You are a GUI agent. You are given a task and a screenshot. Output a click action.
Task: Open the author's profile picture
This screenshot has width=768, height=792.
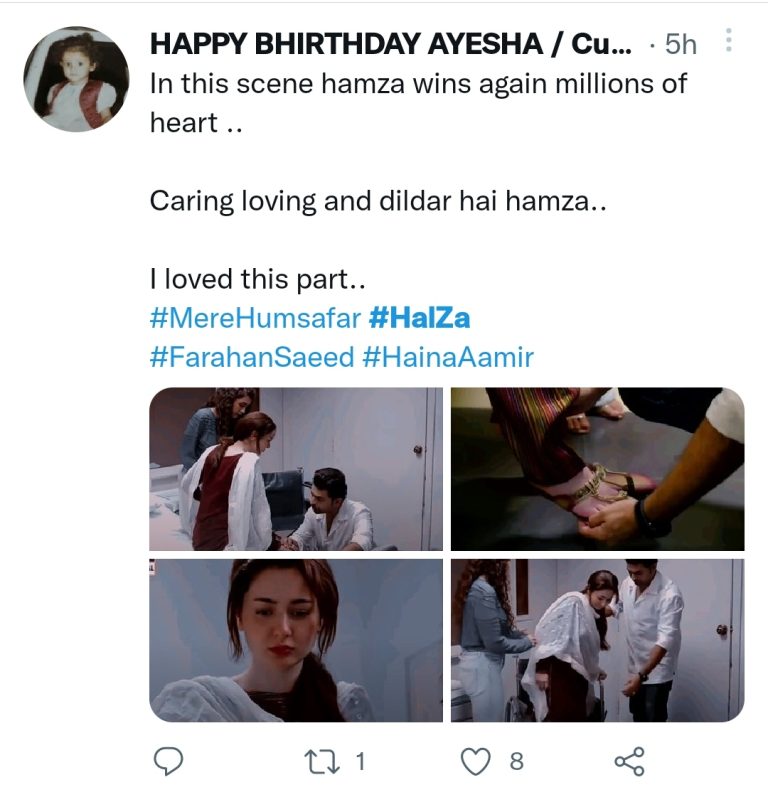[x=76, y=80]
